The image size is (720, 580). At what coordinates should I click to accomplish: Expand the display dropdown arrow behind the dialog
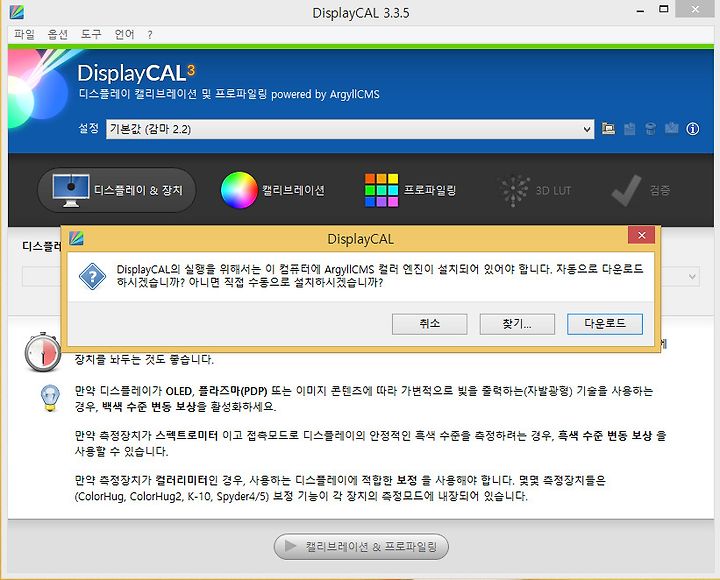(692, 277)
